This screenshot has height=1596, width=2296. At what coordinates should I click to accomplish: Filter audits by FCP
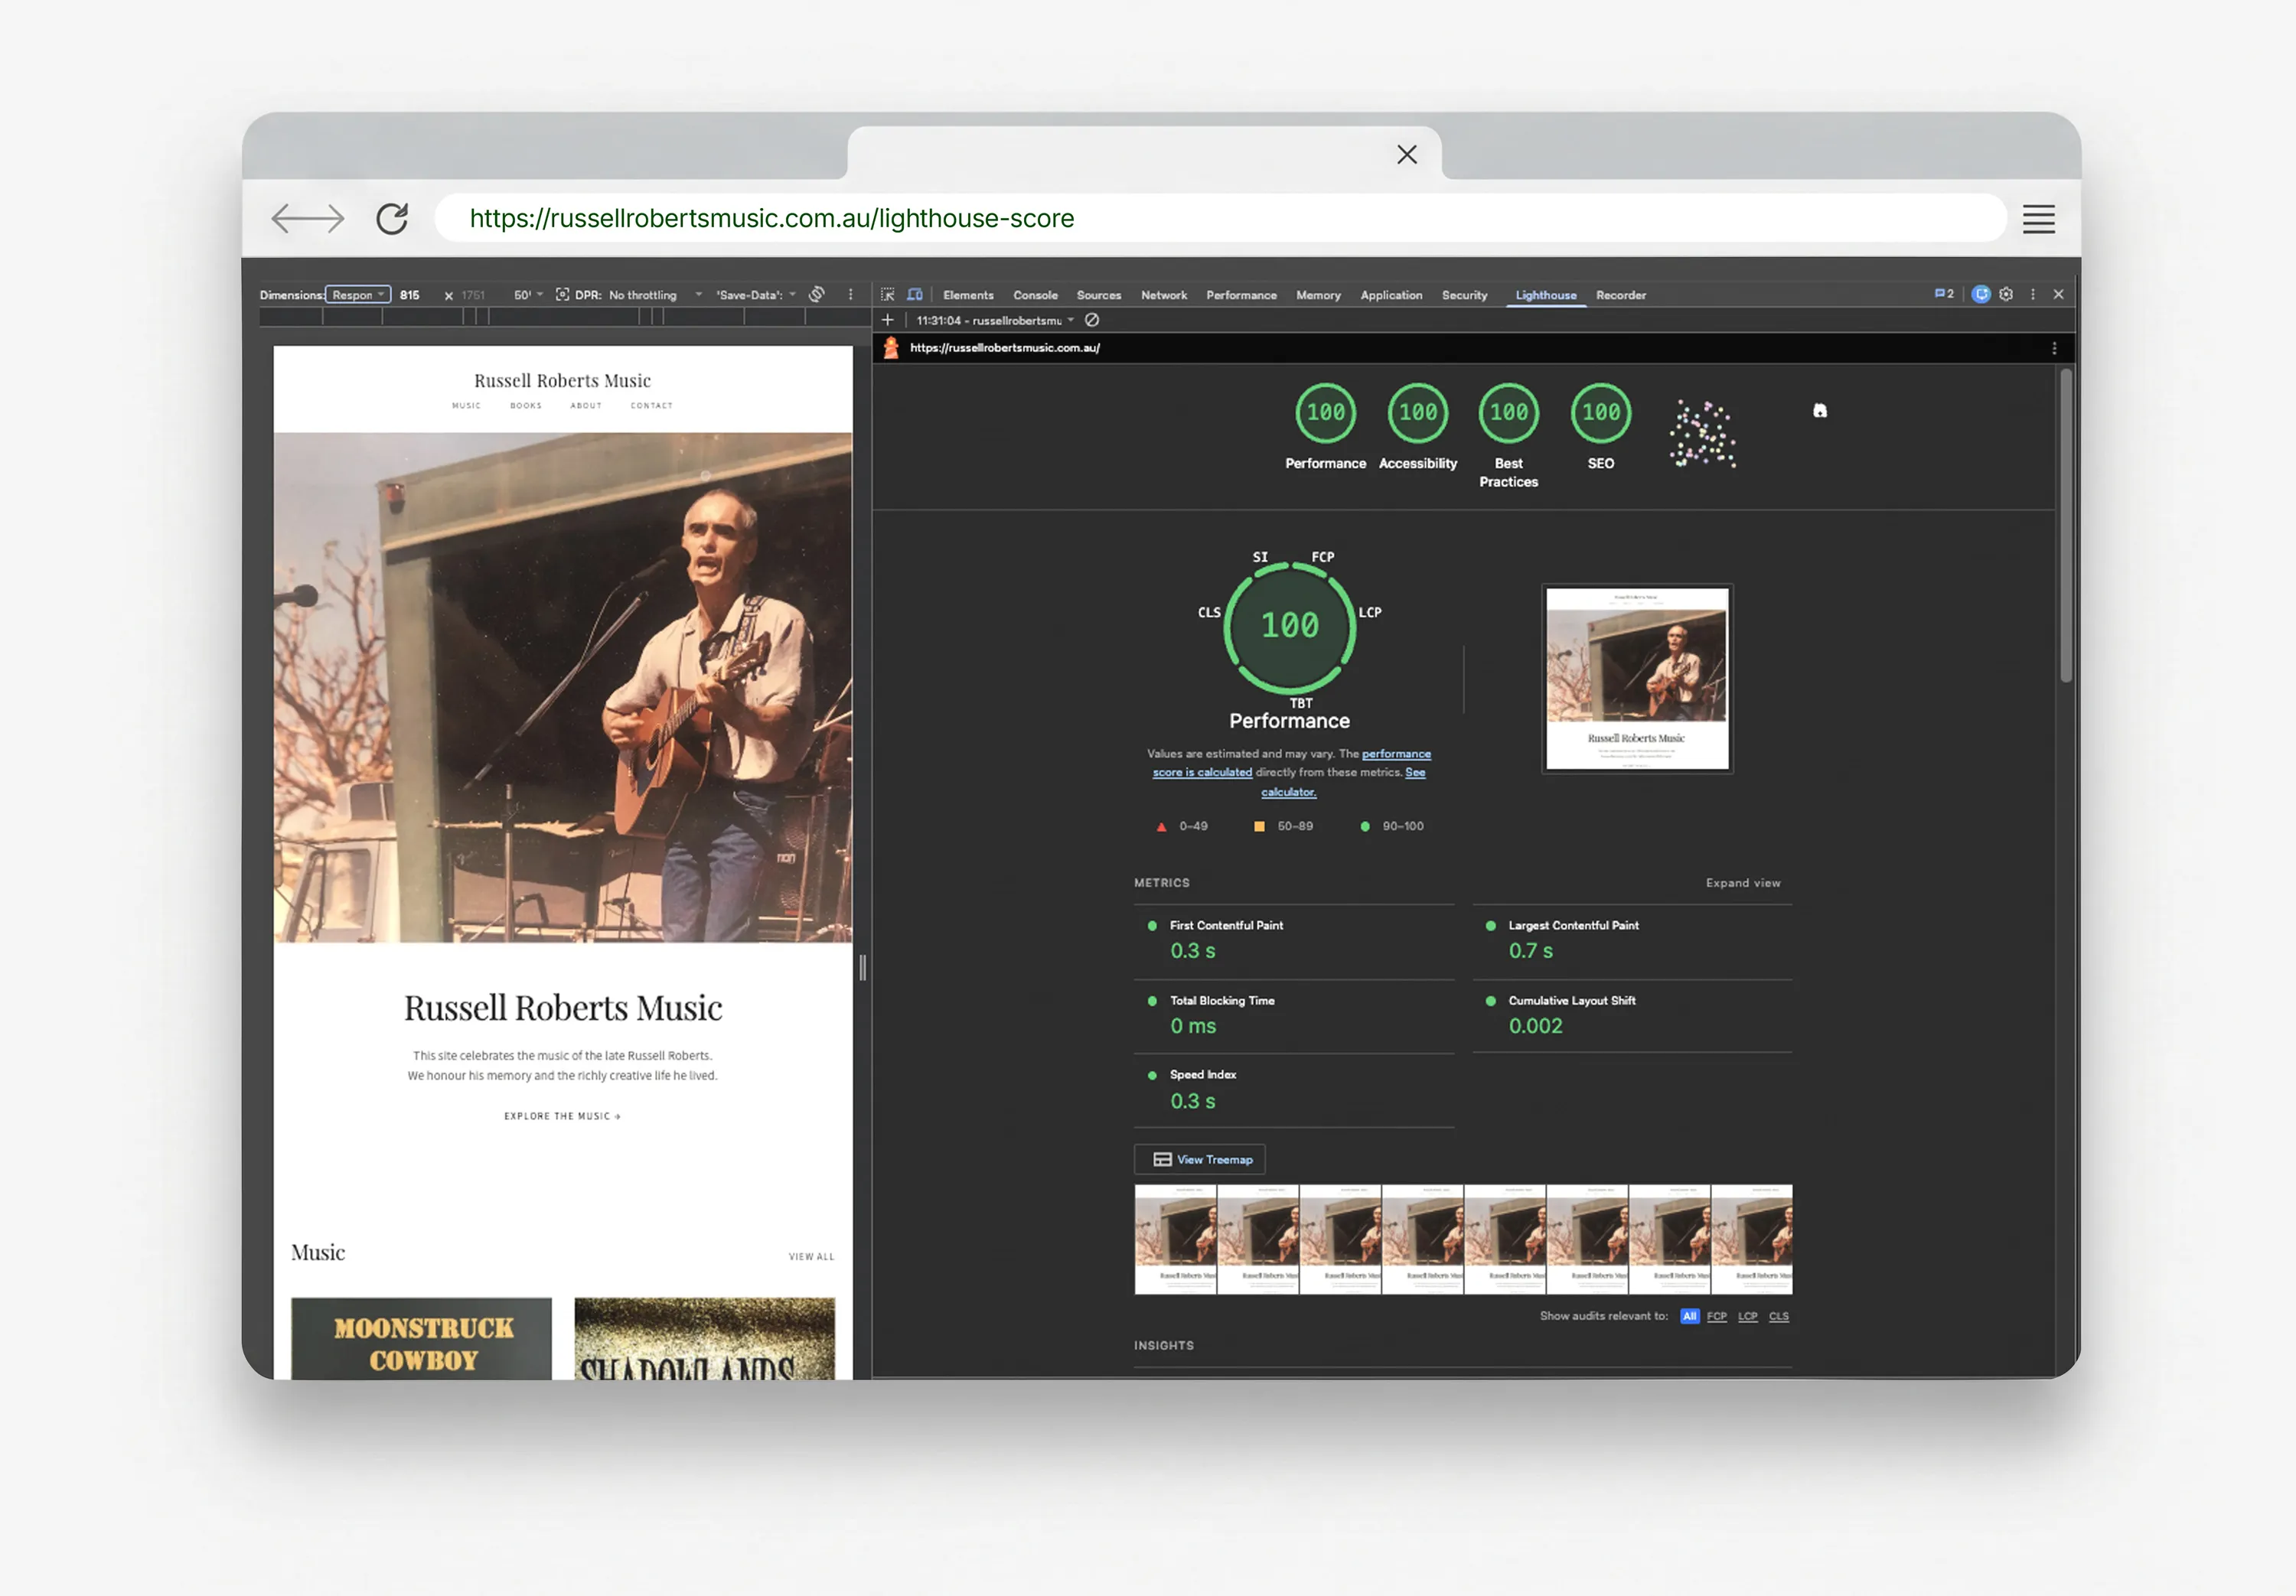click(x=1716, y=1316)
